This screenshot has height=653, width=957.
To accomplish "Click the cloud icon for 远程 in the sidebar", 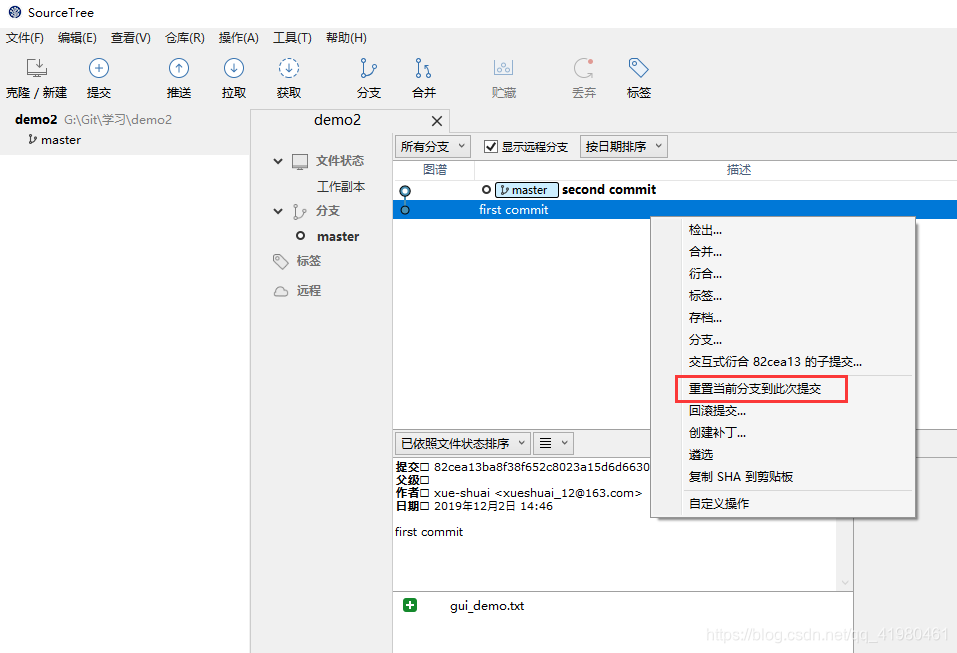I will click(281, 291).
